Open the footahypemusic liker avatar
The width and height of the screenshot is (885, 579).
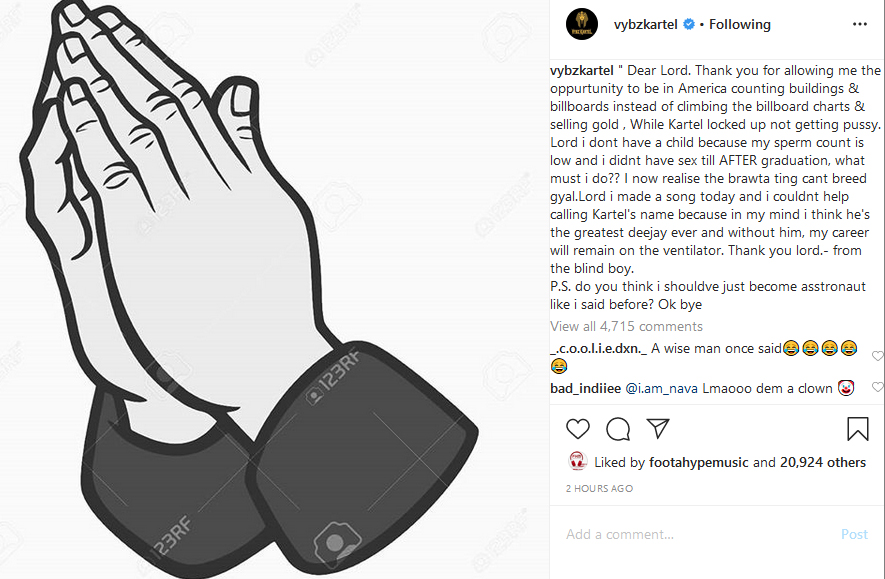[x=577, y=462]
